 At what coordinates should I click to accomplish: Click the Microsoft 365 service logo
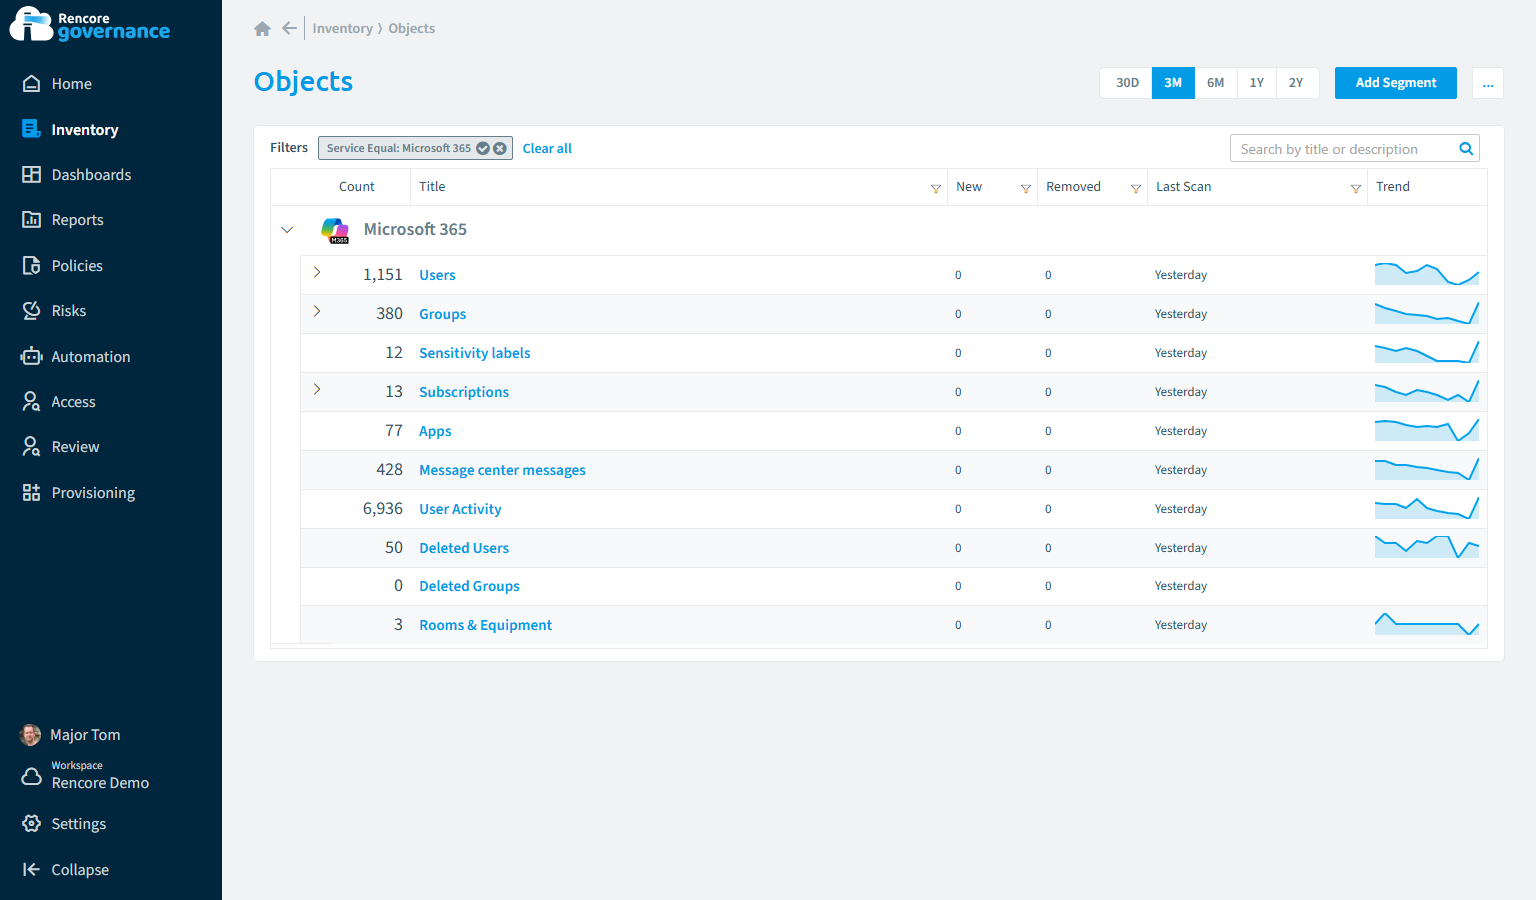[335, 230]
